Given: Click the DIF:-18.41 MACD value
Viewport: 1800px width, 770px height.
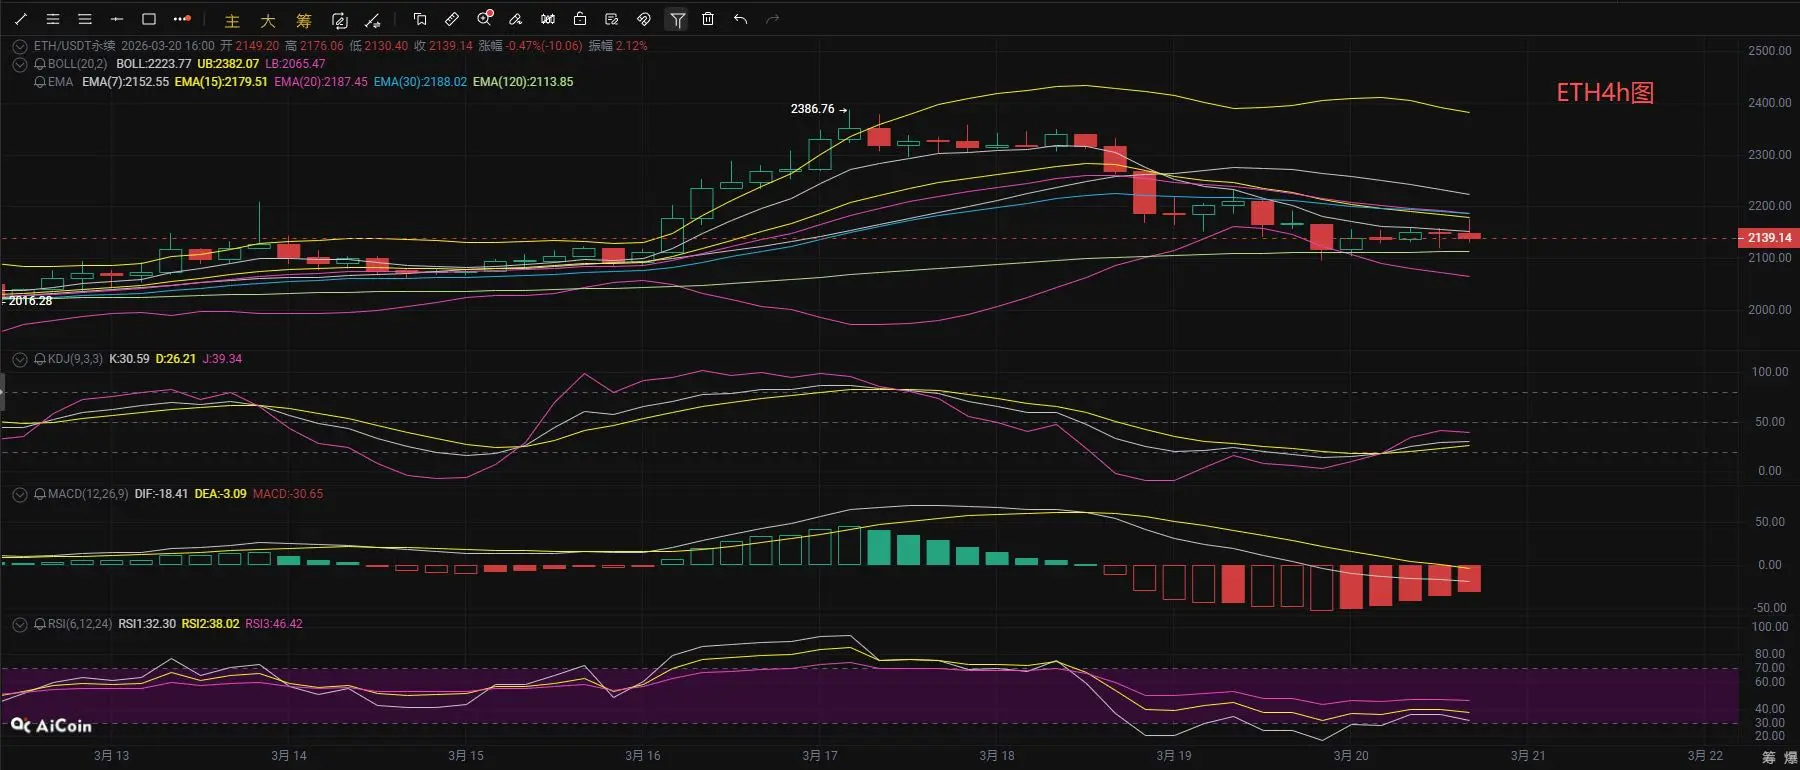Looking at the screenshot, I should coord(161,494).
